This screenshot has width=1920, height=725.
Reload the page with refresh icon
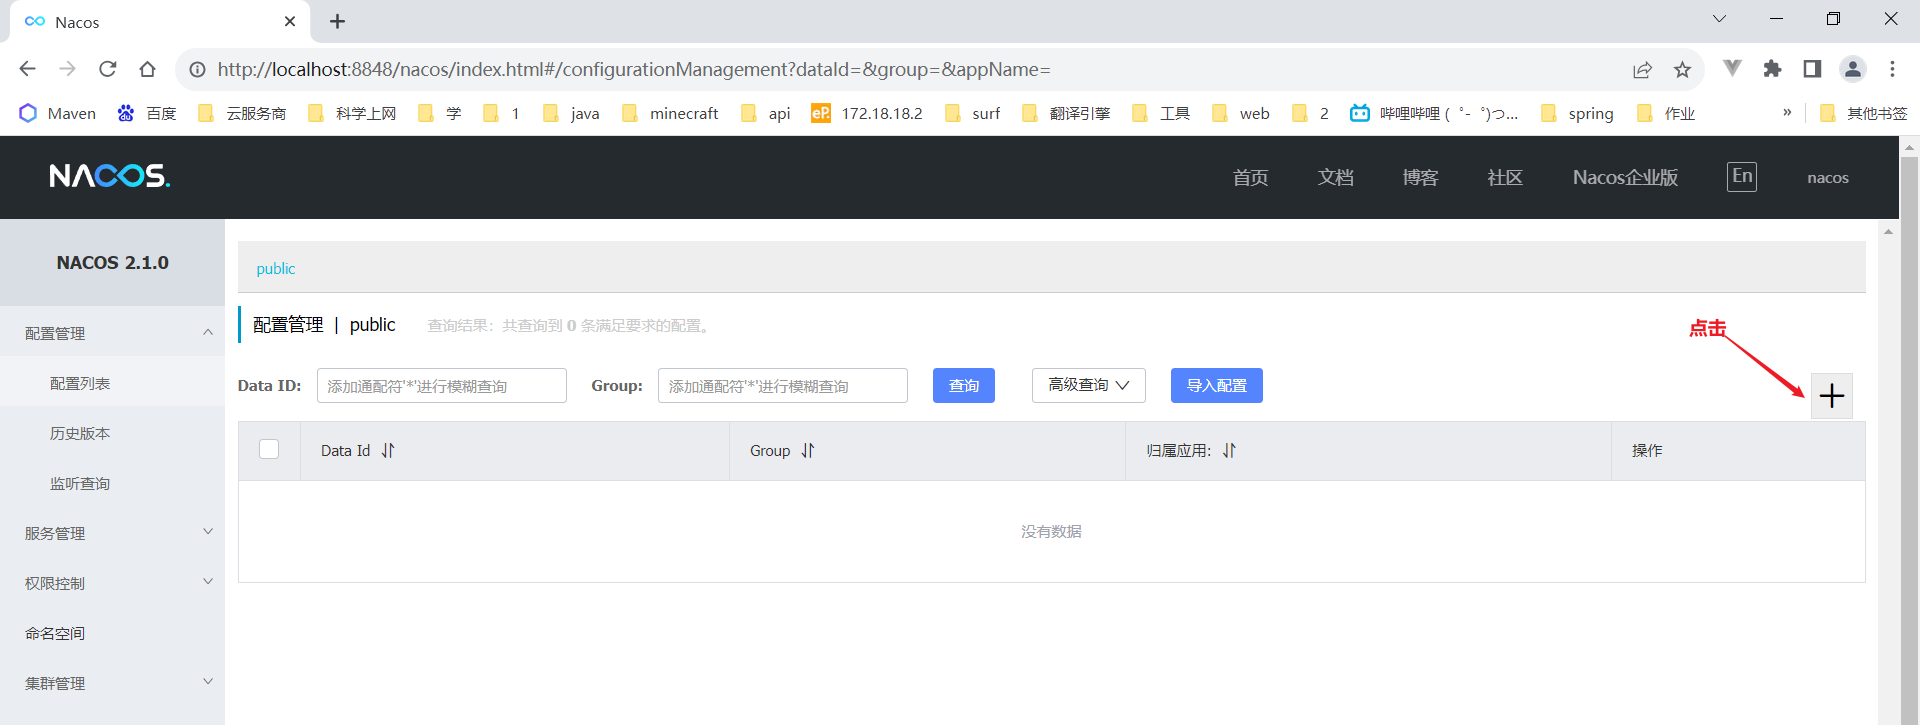[x=108, y=69]
